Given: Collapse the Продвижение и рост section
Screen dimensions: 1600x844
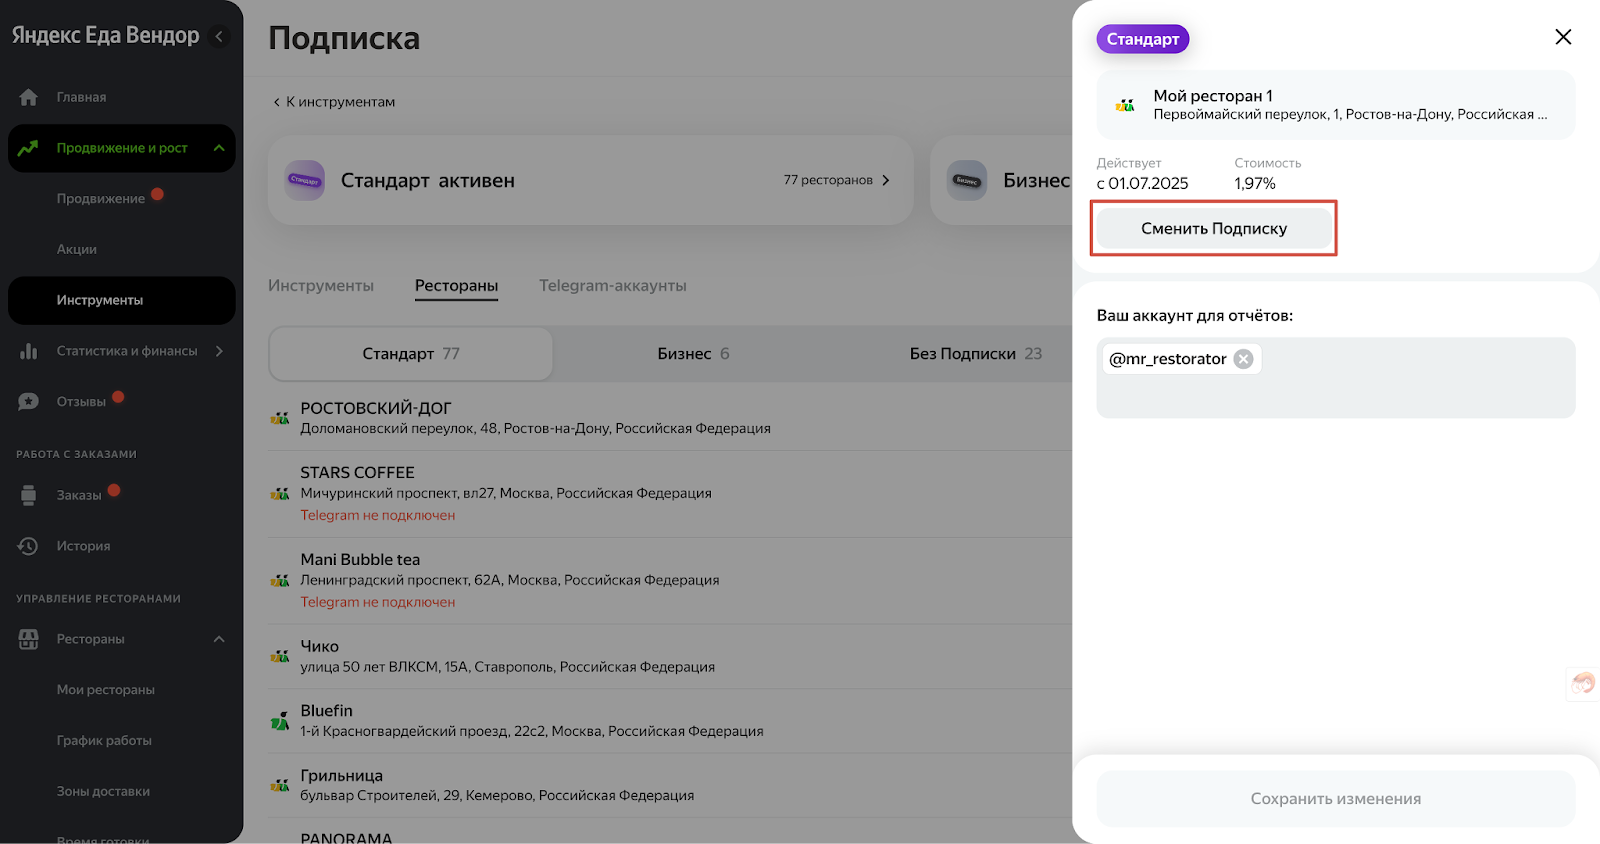Looking at the screenshot, I should 219,148.
